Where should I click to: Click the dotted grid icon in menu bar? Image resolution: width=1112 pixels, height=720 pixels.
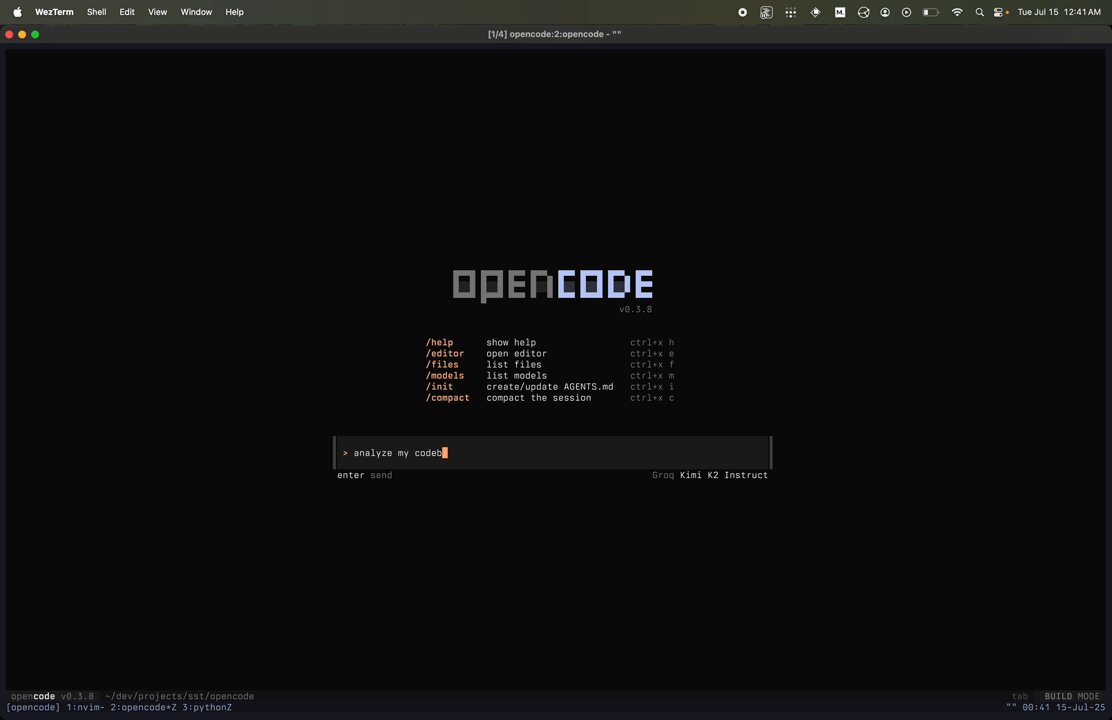tap(791, 12)
